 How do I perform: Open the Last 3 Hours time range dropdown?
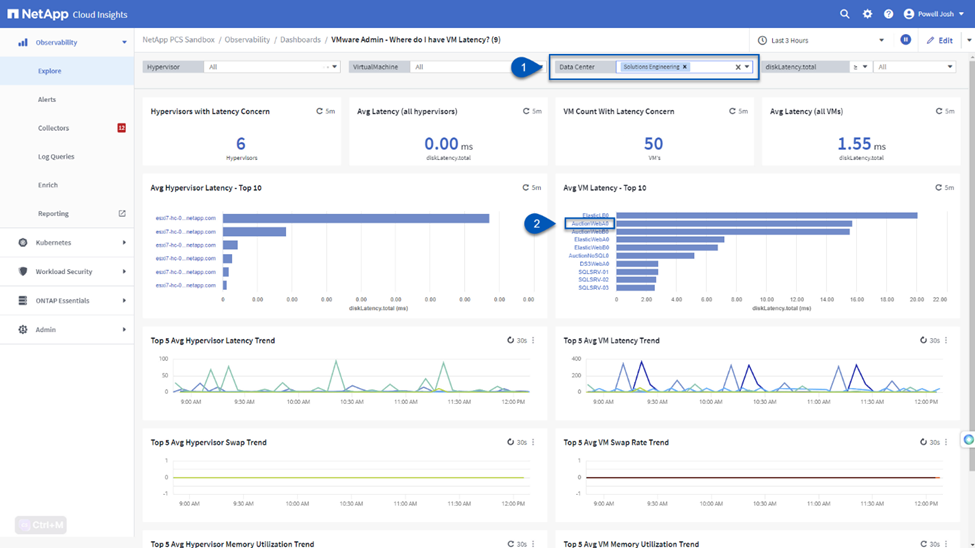(820, 40)
